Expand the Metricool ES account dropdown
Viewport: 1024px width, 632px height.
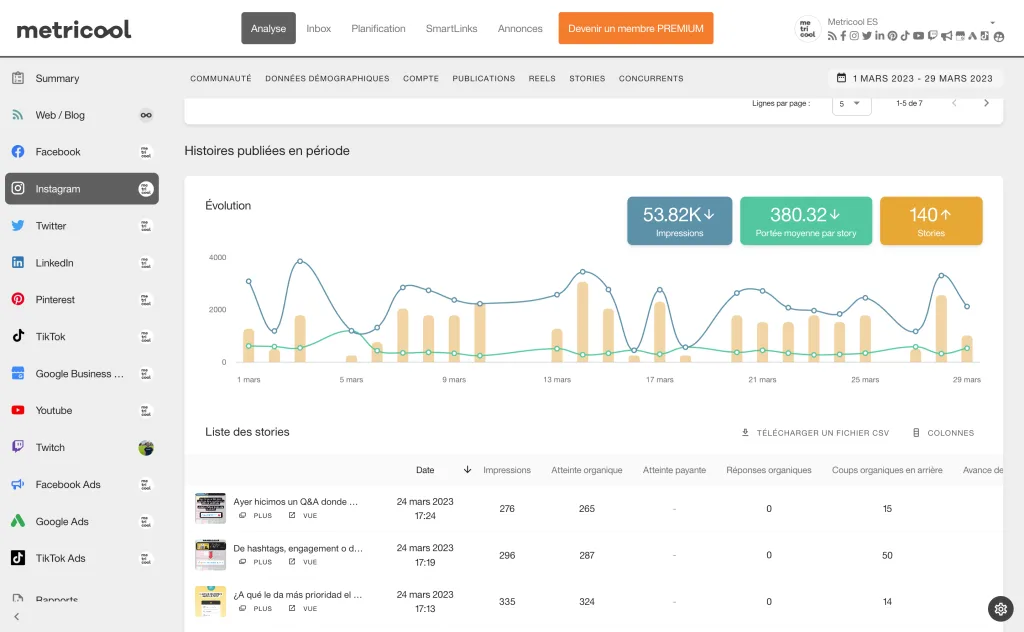pyautogui.click(x=992, y=22)
